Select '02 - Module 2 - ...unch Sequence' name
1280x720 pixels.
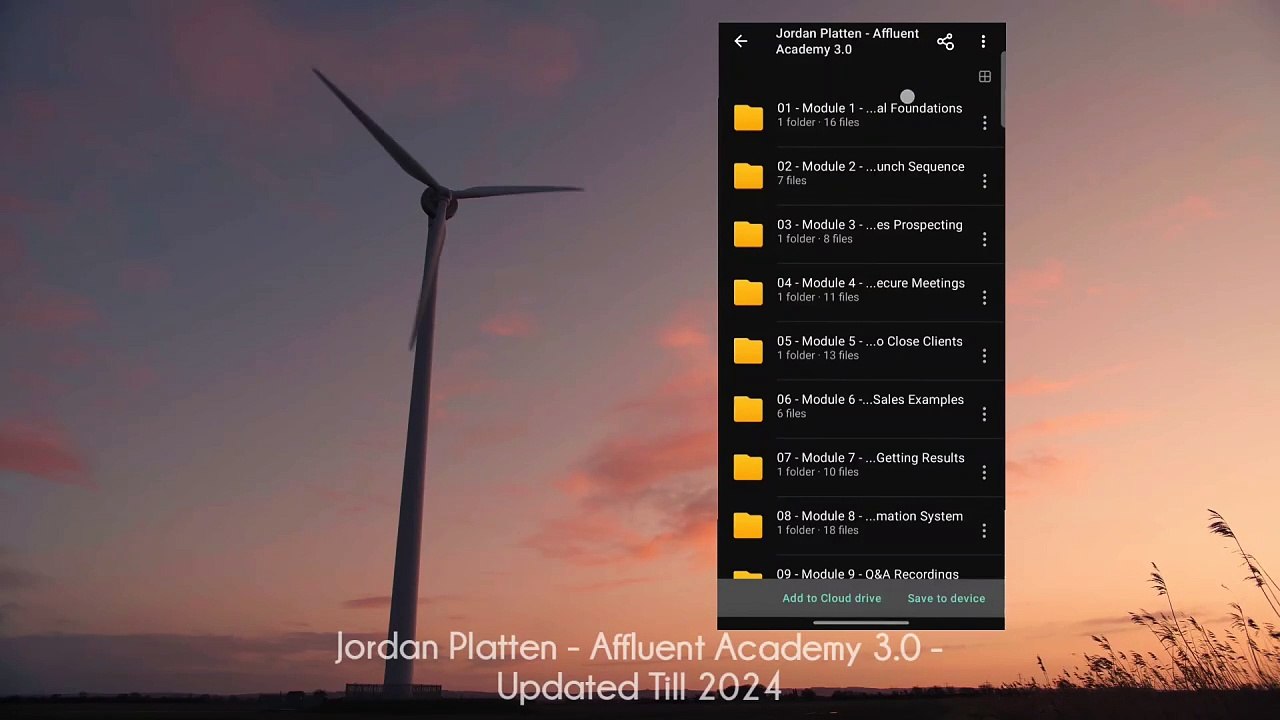871,166
